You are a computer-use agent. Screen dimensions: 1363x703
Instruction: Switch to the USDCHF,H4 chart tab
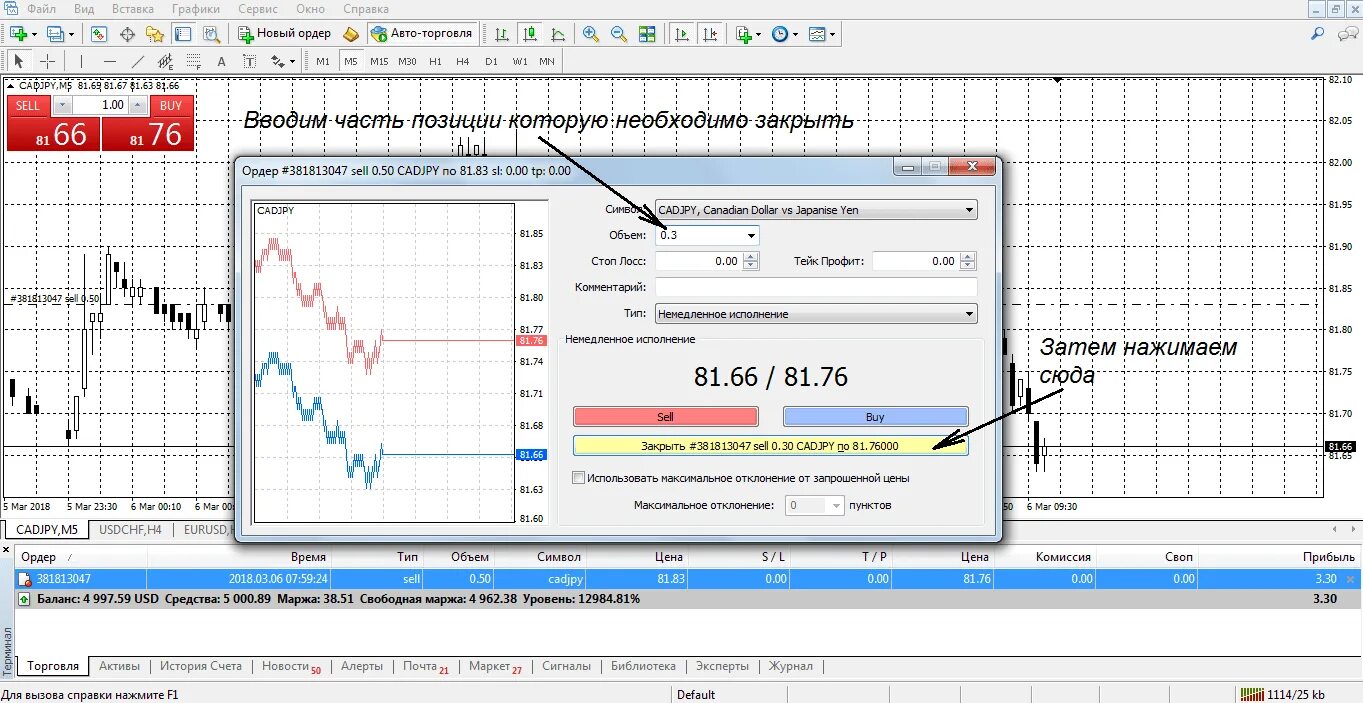pos(130,530)
